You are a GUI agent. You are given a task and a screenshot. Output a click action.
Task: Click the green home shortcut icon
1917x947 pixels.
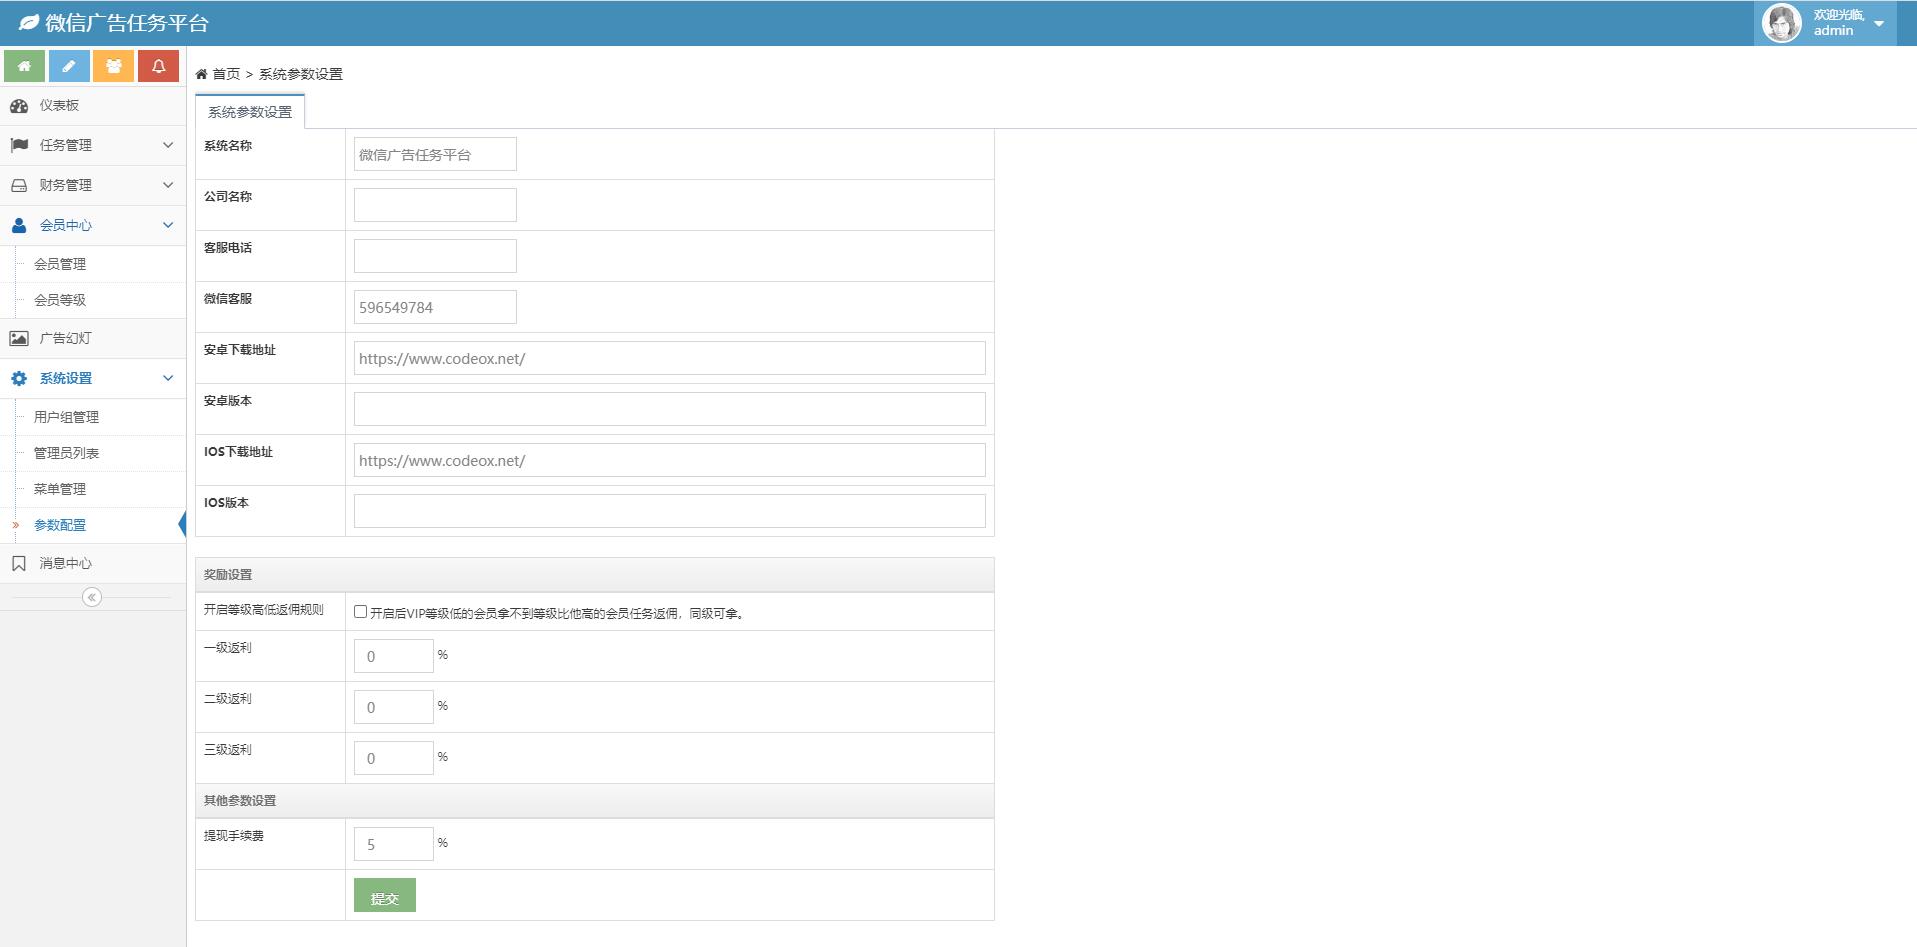24,66
